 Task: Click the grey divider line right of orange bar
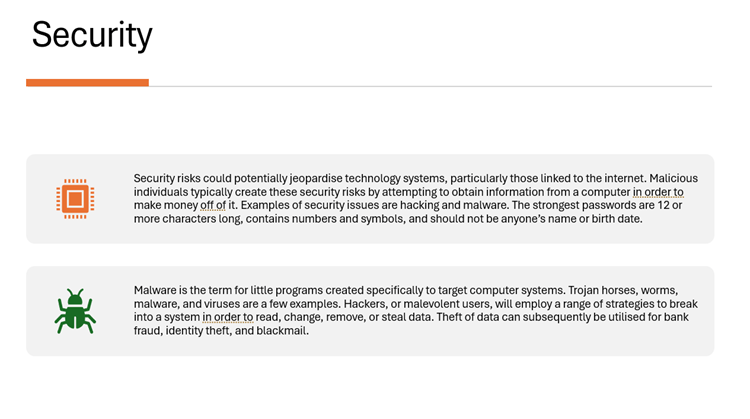tap(430, 86)
